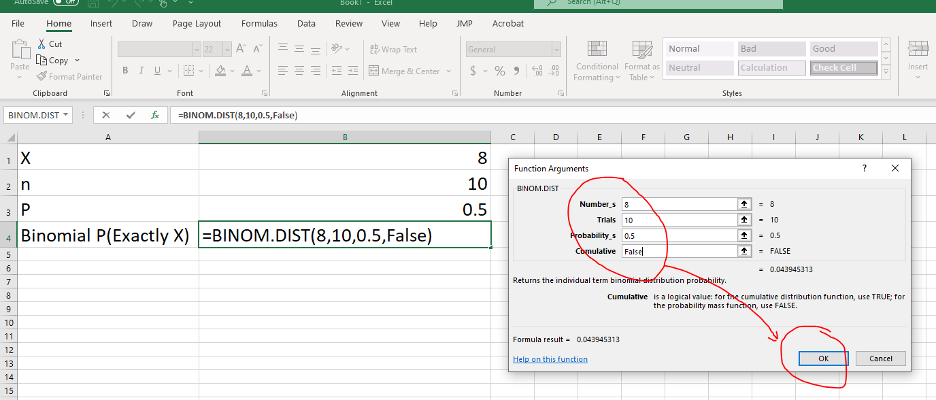This screenshot has width=936, height=400.
Task: Toggle Italic formatting
Action: (141, 71)
